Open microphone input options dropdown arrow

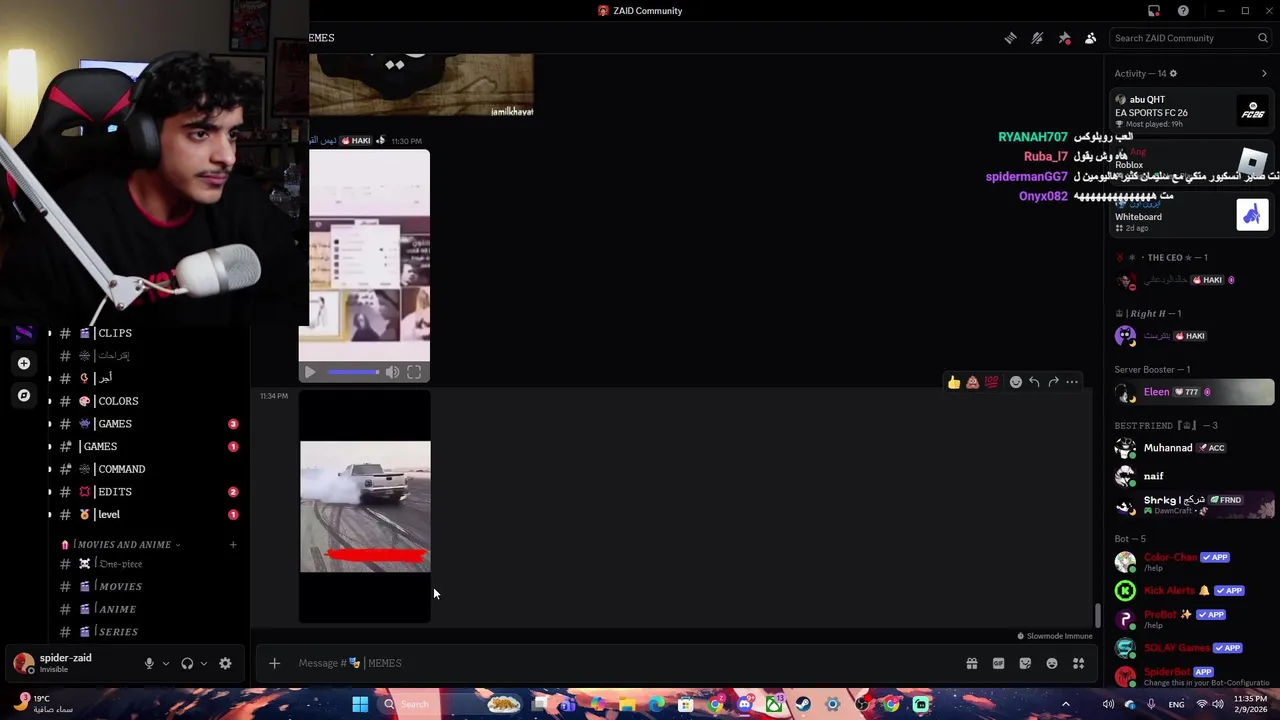[166, 663]
